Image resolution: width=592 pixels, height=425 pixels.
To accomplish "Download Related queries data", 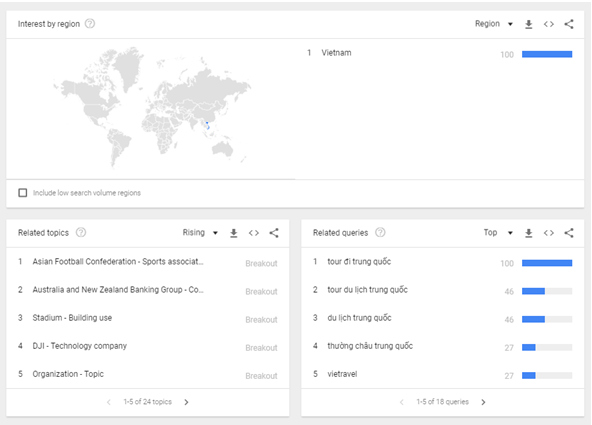I will tap(529, 233).
